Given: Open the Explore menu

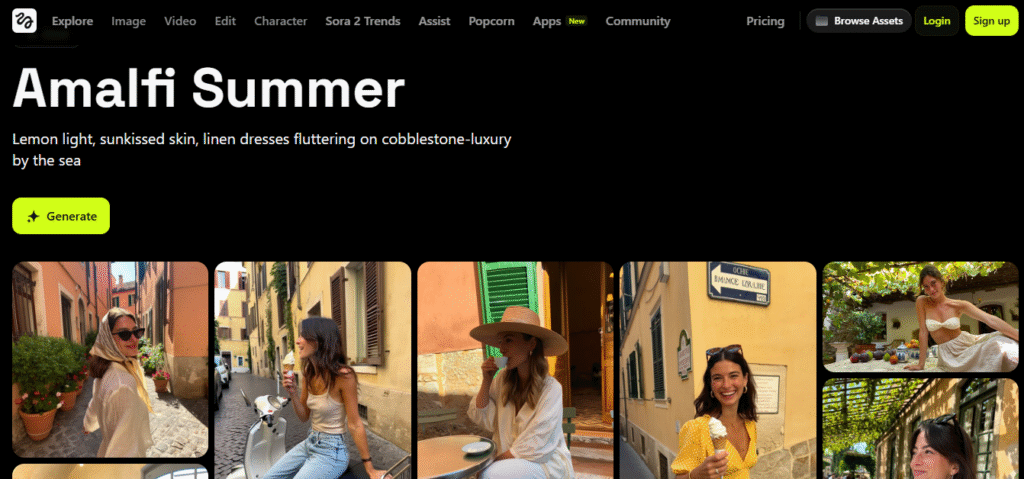Looking at the screenshot, I should click(72, 21).
